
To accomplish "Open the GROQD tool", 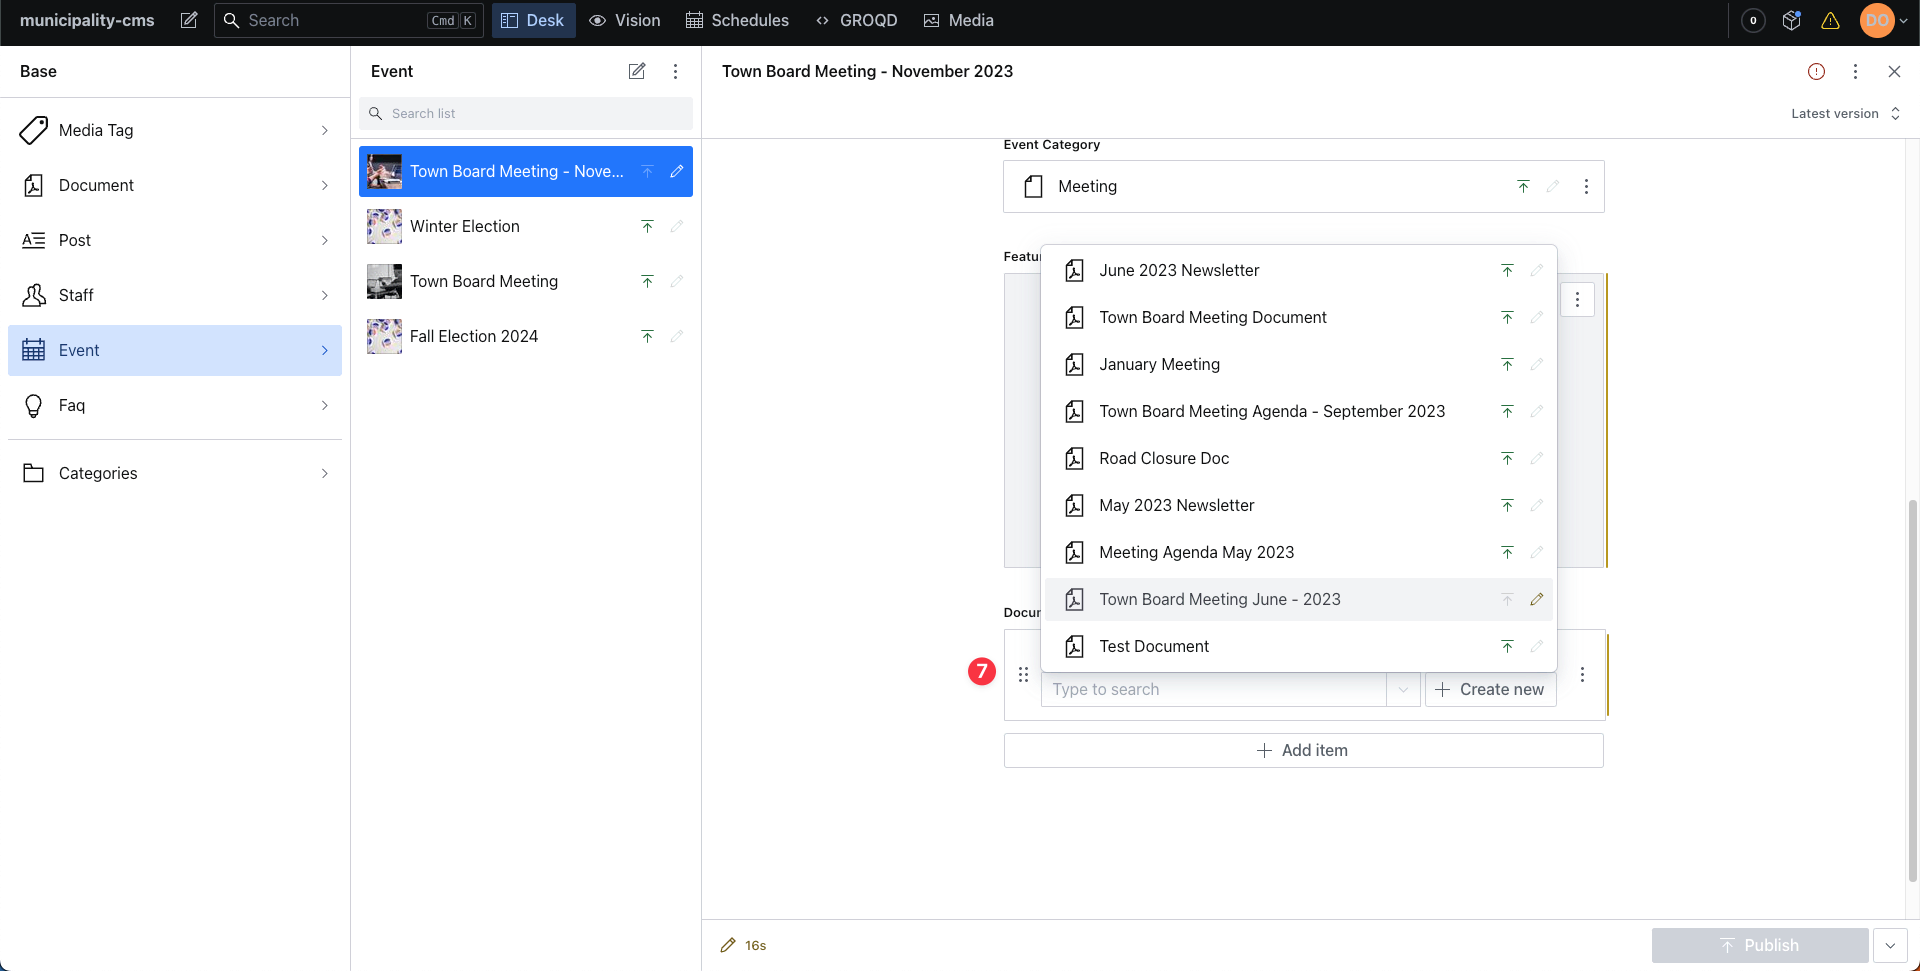I will [x=856, y=20].
